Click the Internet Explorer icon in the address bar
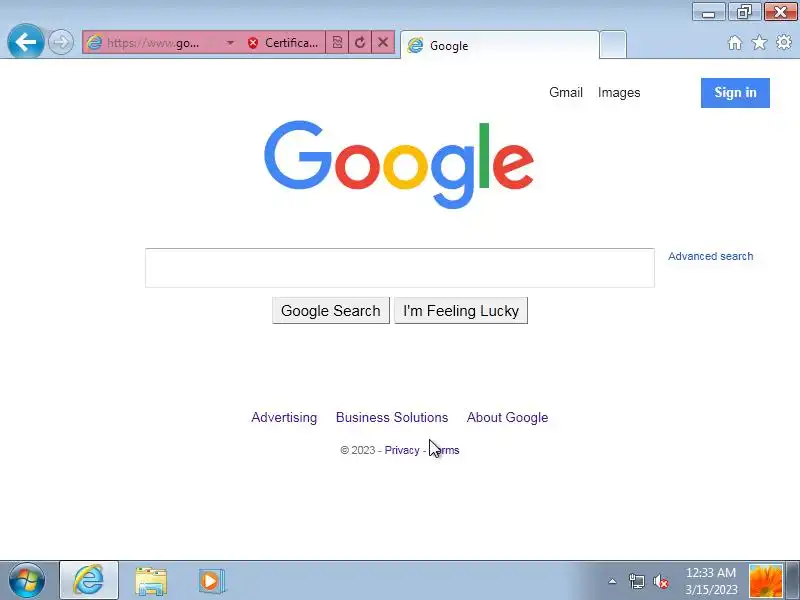This screenshot has width=800, height=600. pyautogui.click(x=94, y=42)
